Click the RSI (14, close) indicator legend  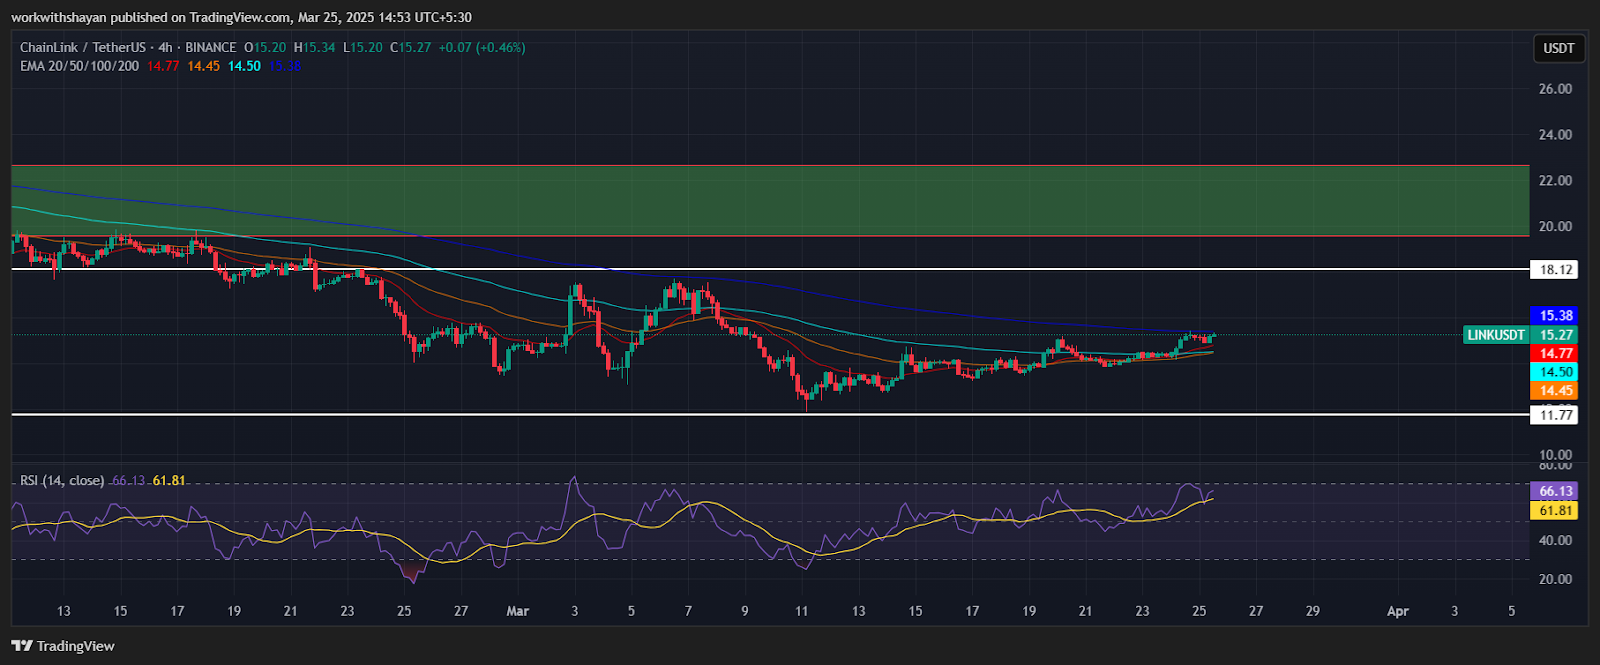pyautogui.click(x=62, y=481)
